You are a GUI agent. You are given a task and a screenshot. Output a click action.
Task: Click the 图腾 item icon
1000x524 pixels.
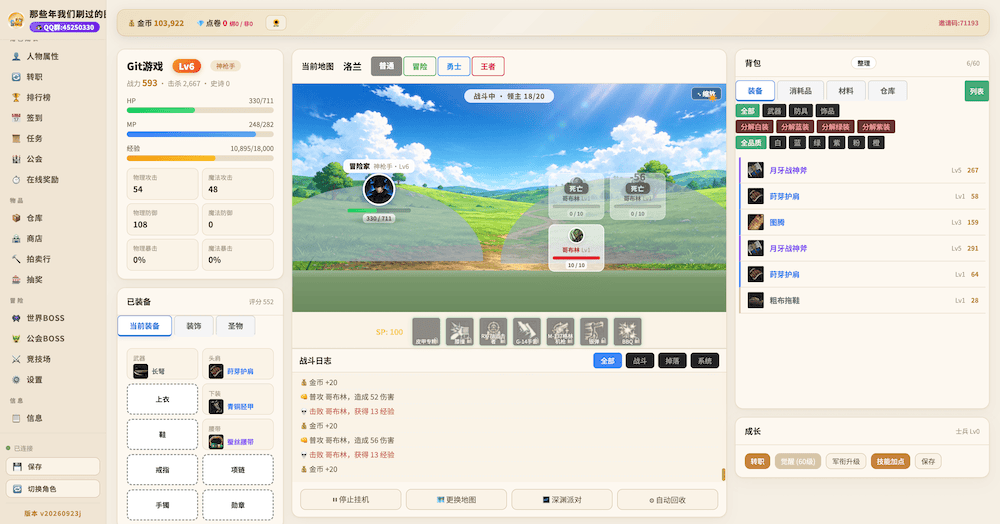pyautogui.click(x=756, y=222)
